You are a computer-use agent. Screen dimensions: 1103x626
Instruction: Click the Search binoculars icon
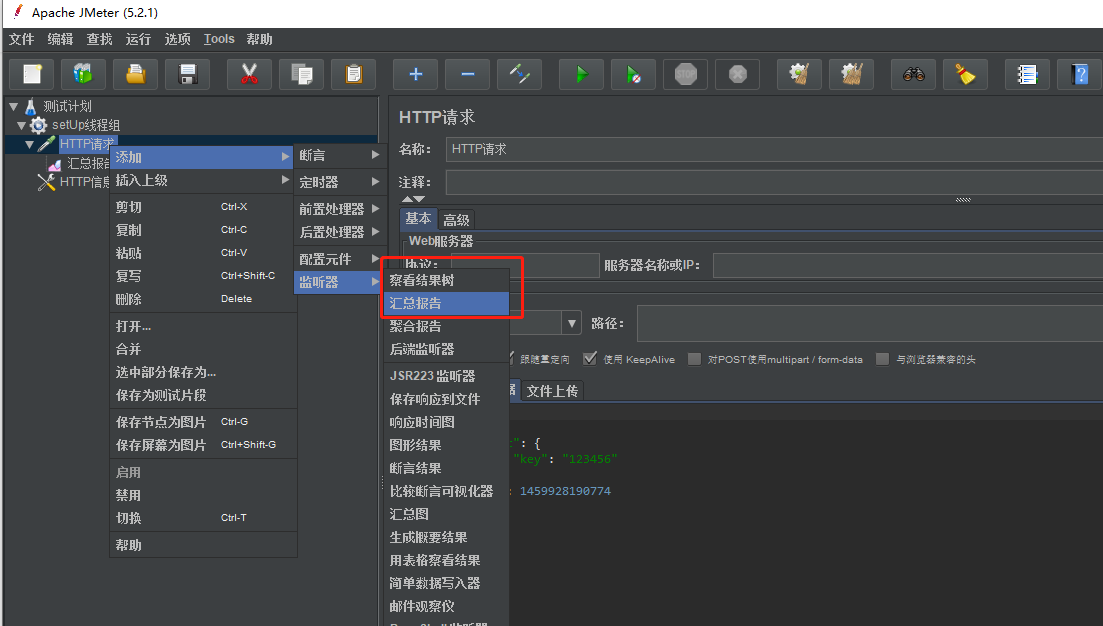914,74
